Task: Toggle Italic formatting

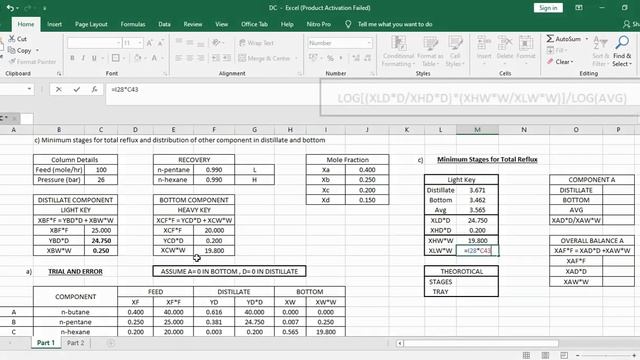Action: [83, 58]
